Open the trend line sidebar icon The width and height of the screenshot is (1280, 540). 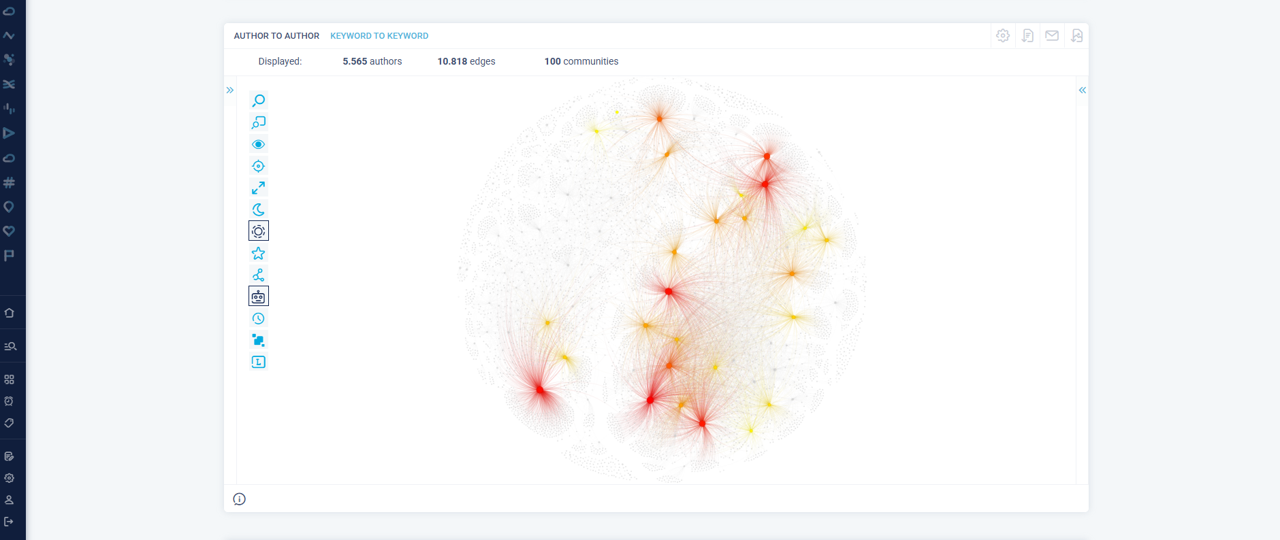pos(9,35)
